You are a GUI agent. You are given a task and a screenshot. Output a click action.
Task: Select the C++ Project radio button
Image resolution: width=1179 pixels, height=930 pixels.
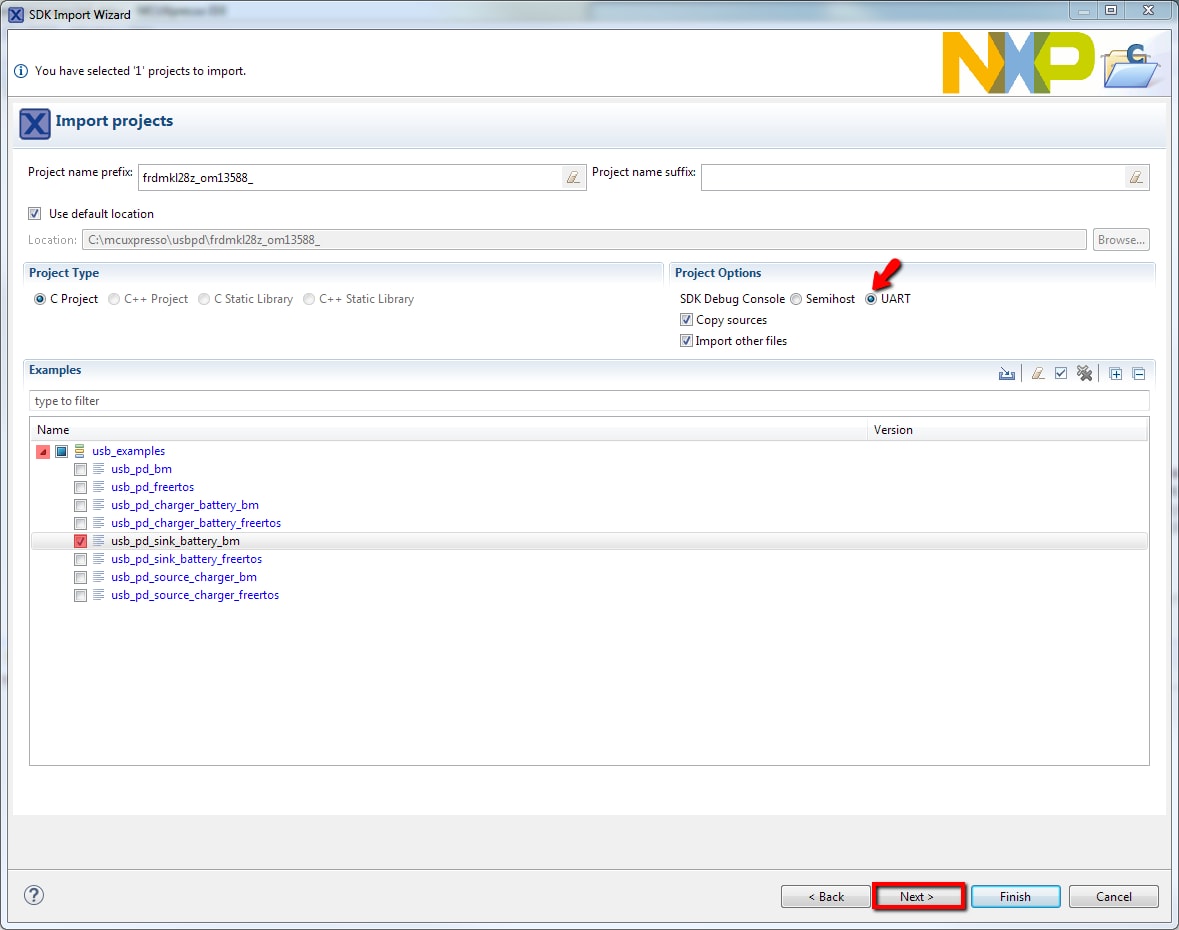pyautogui.click(x=113, y=298)
